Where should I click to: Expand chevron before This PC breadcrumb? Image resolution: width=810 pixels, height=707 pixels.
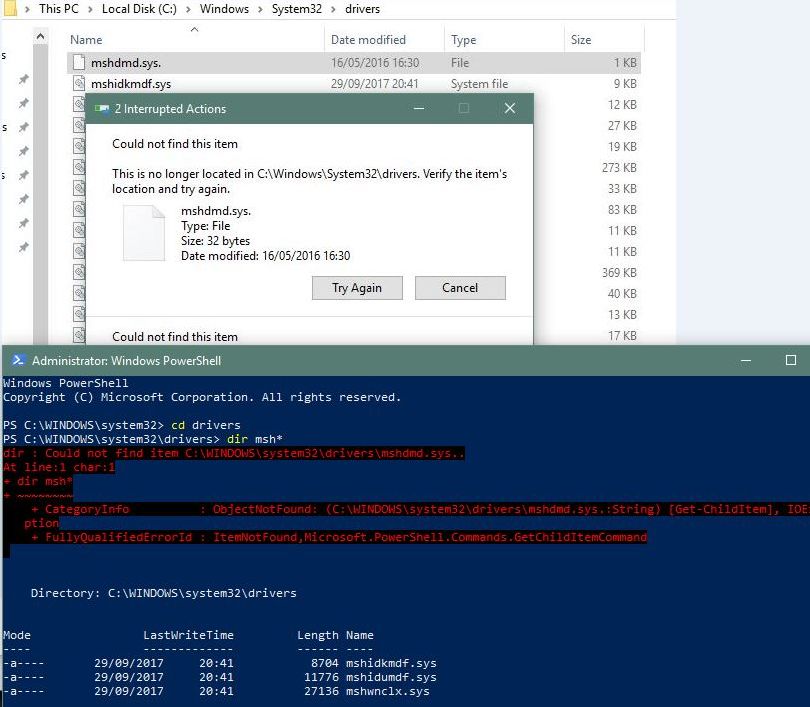click(27, 9)
